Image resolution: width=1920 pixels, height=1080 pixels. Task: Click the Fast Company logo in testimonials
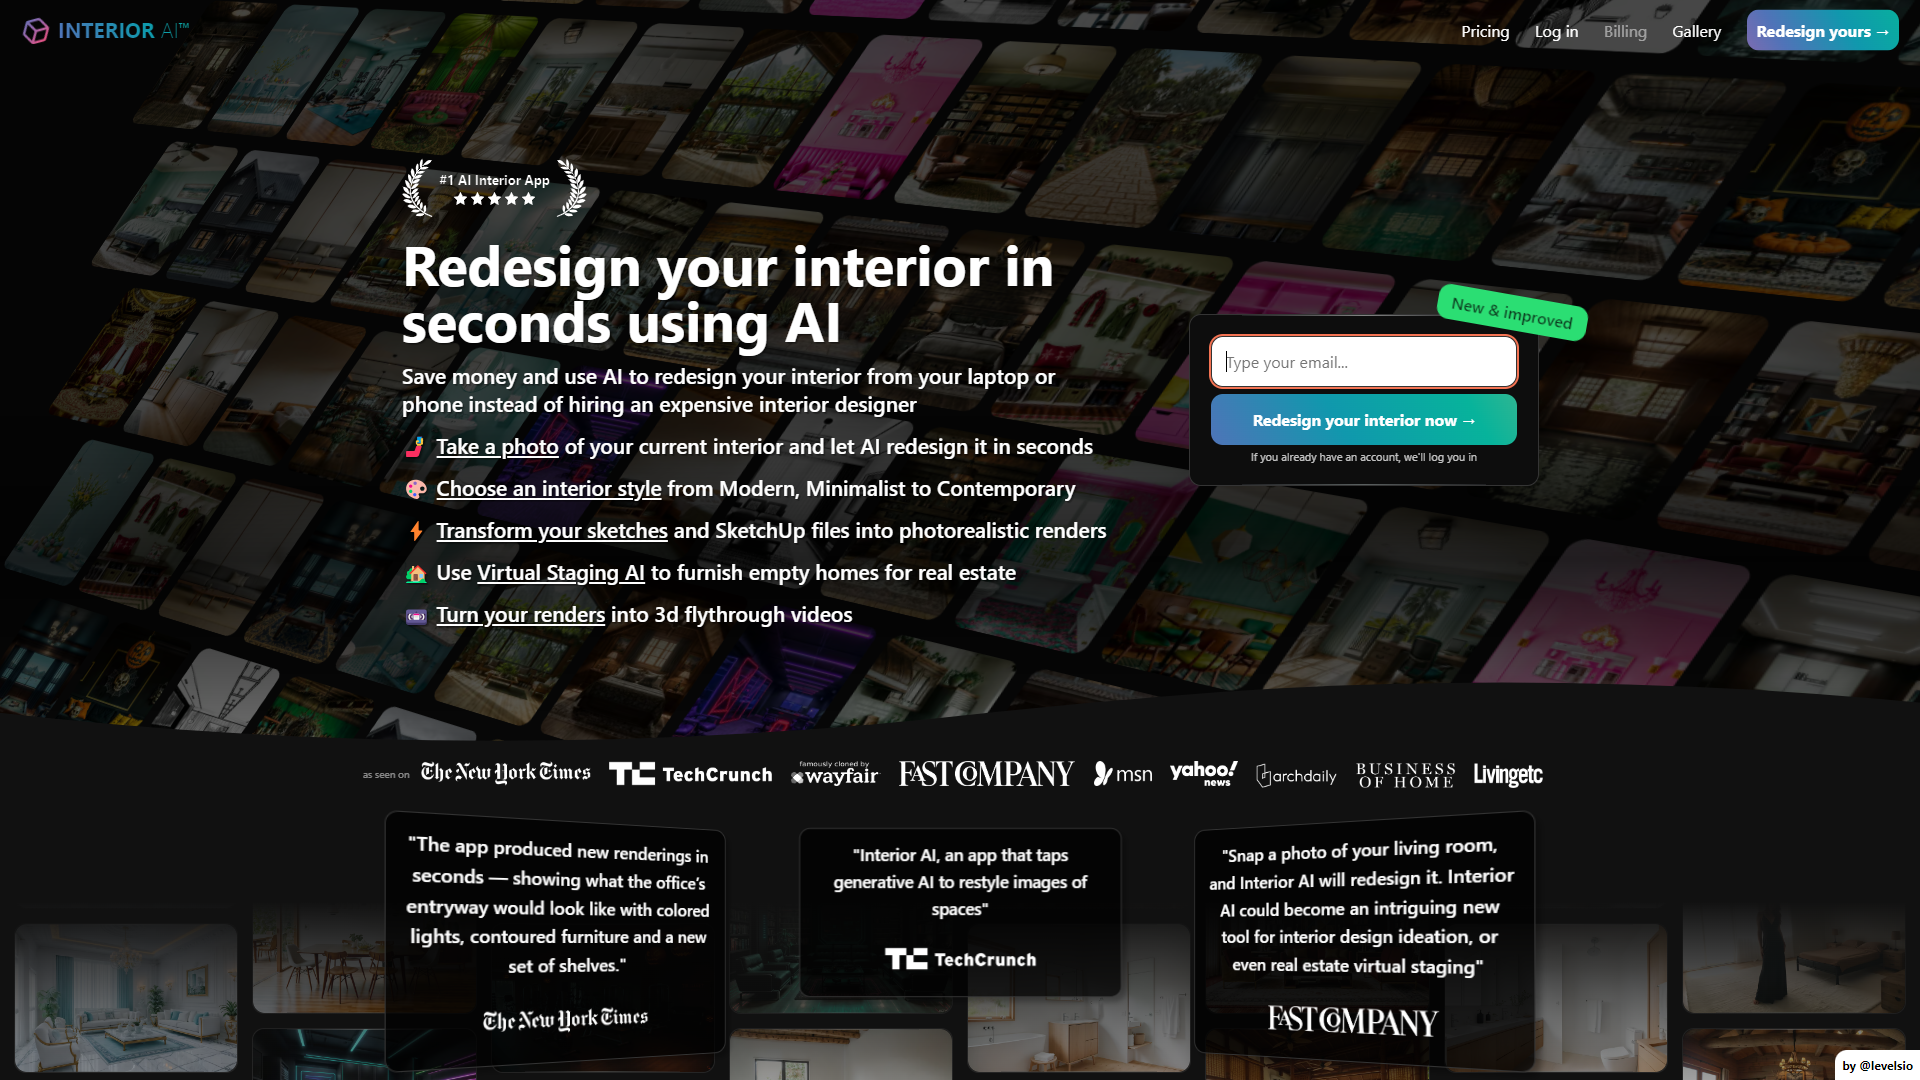click(1352, 1018)
